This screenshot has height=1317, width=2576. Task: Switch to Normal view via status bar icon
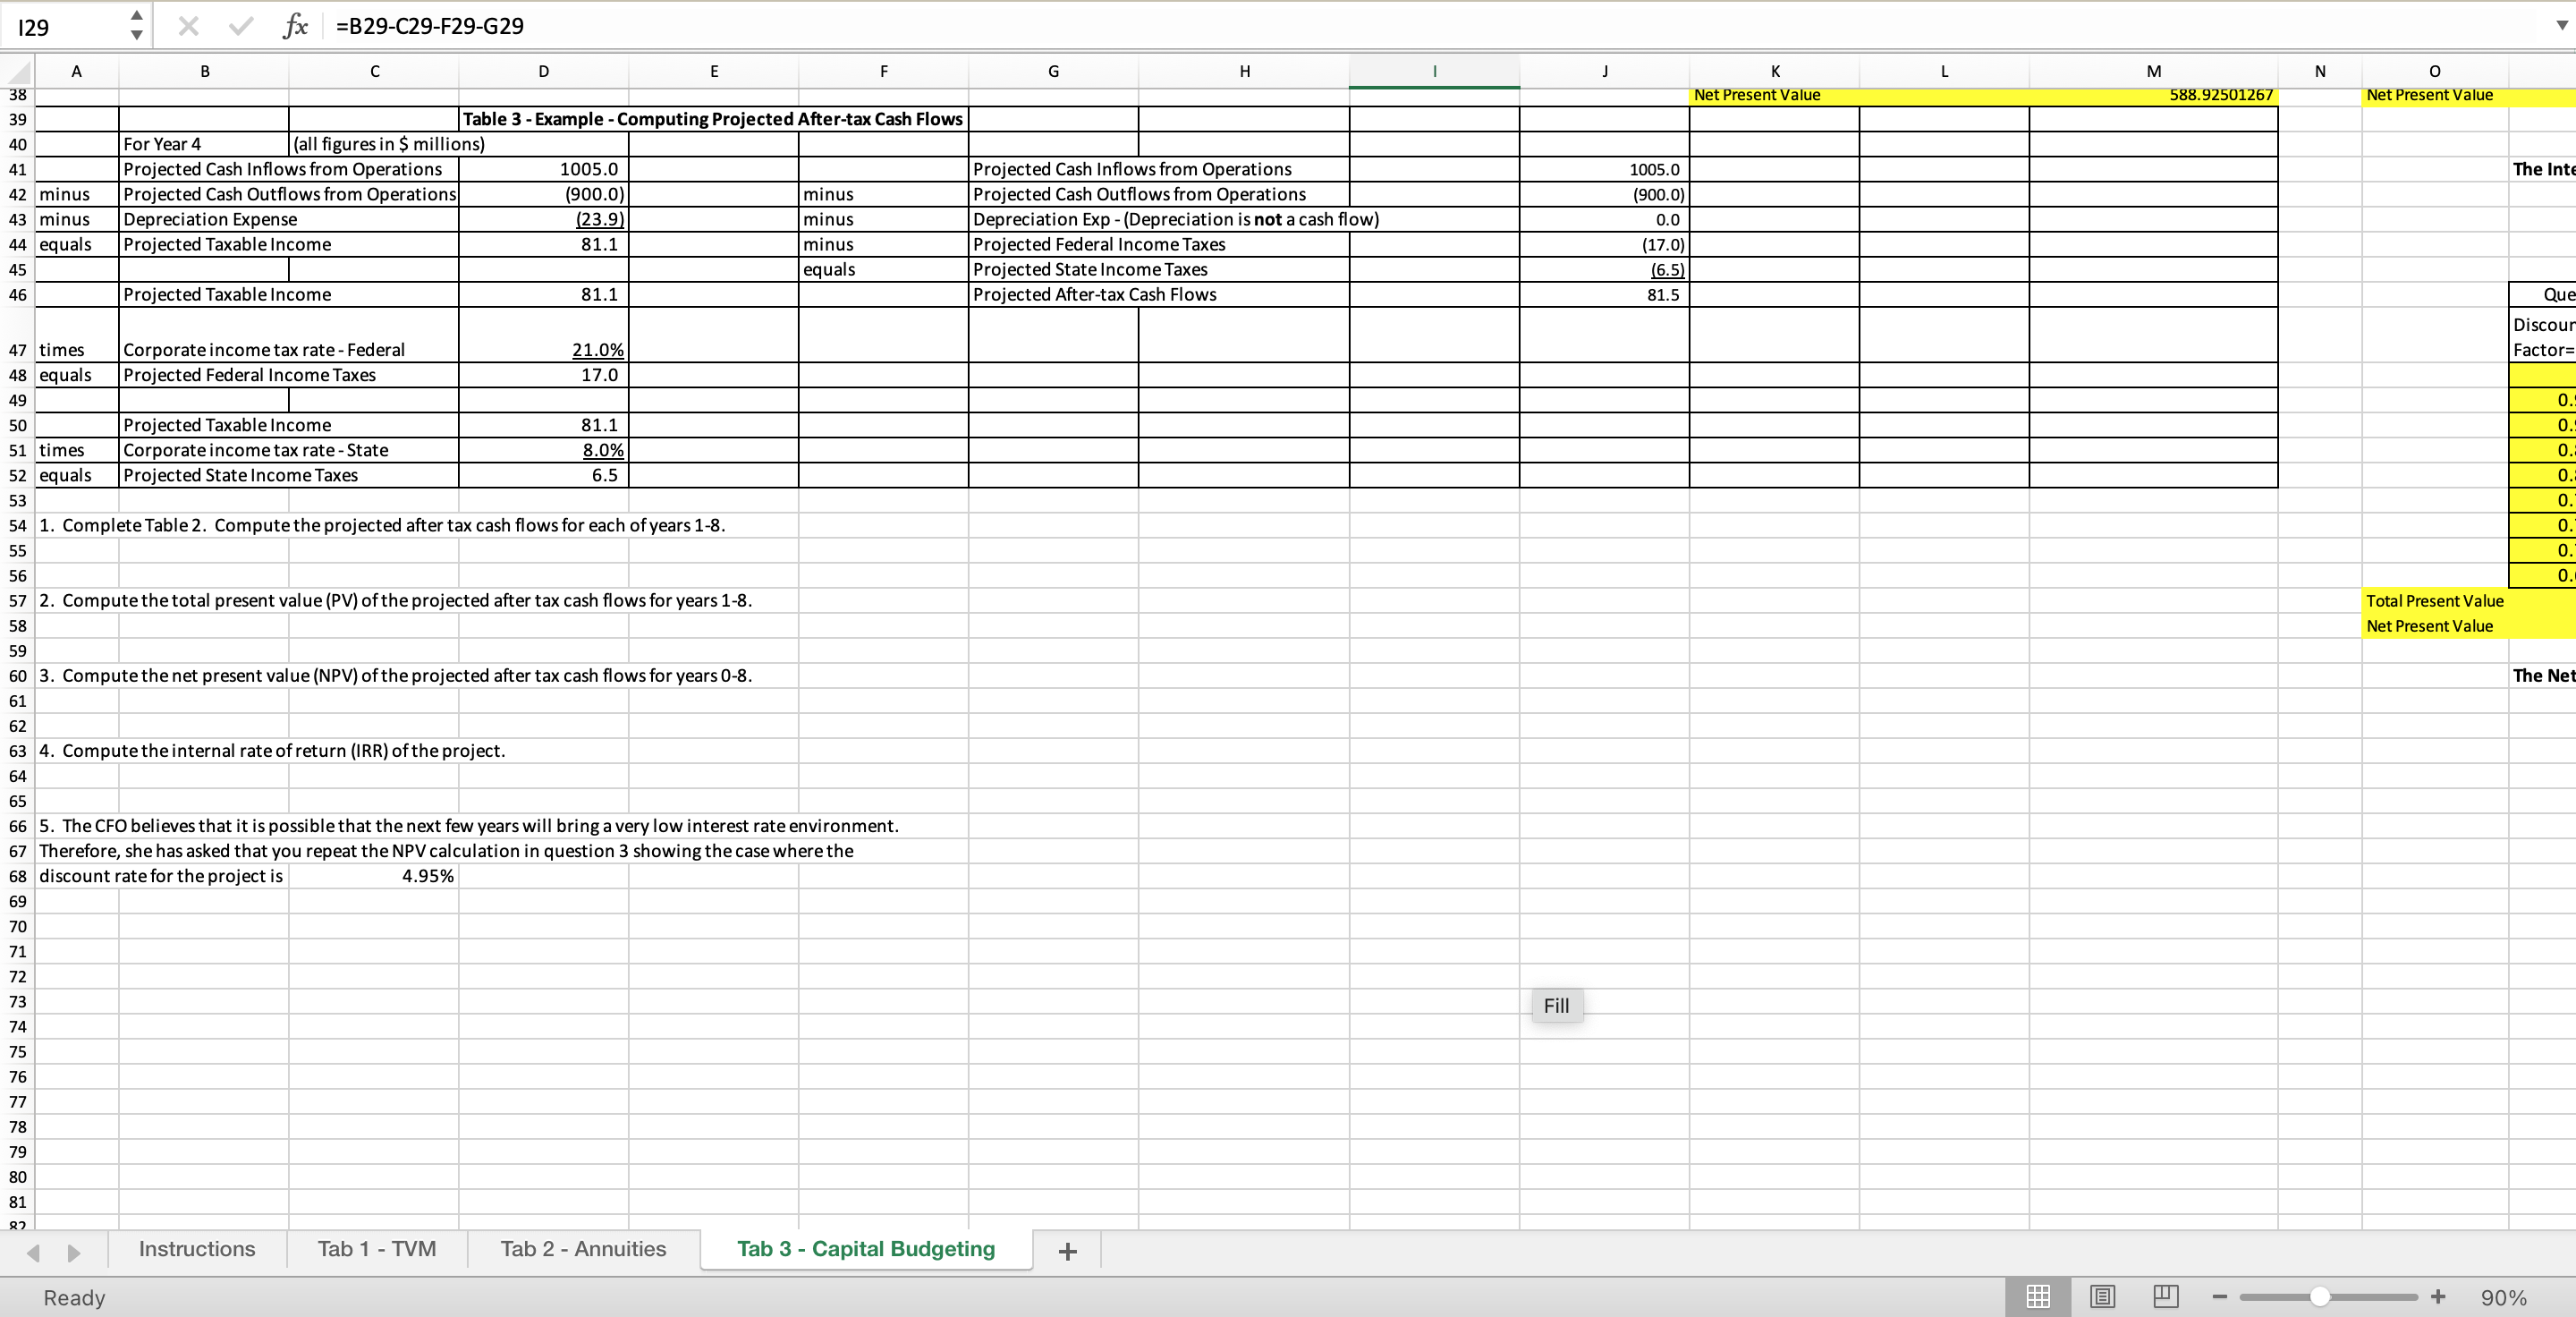coord(2039,1296)
